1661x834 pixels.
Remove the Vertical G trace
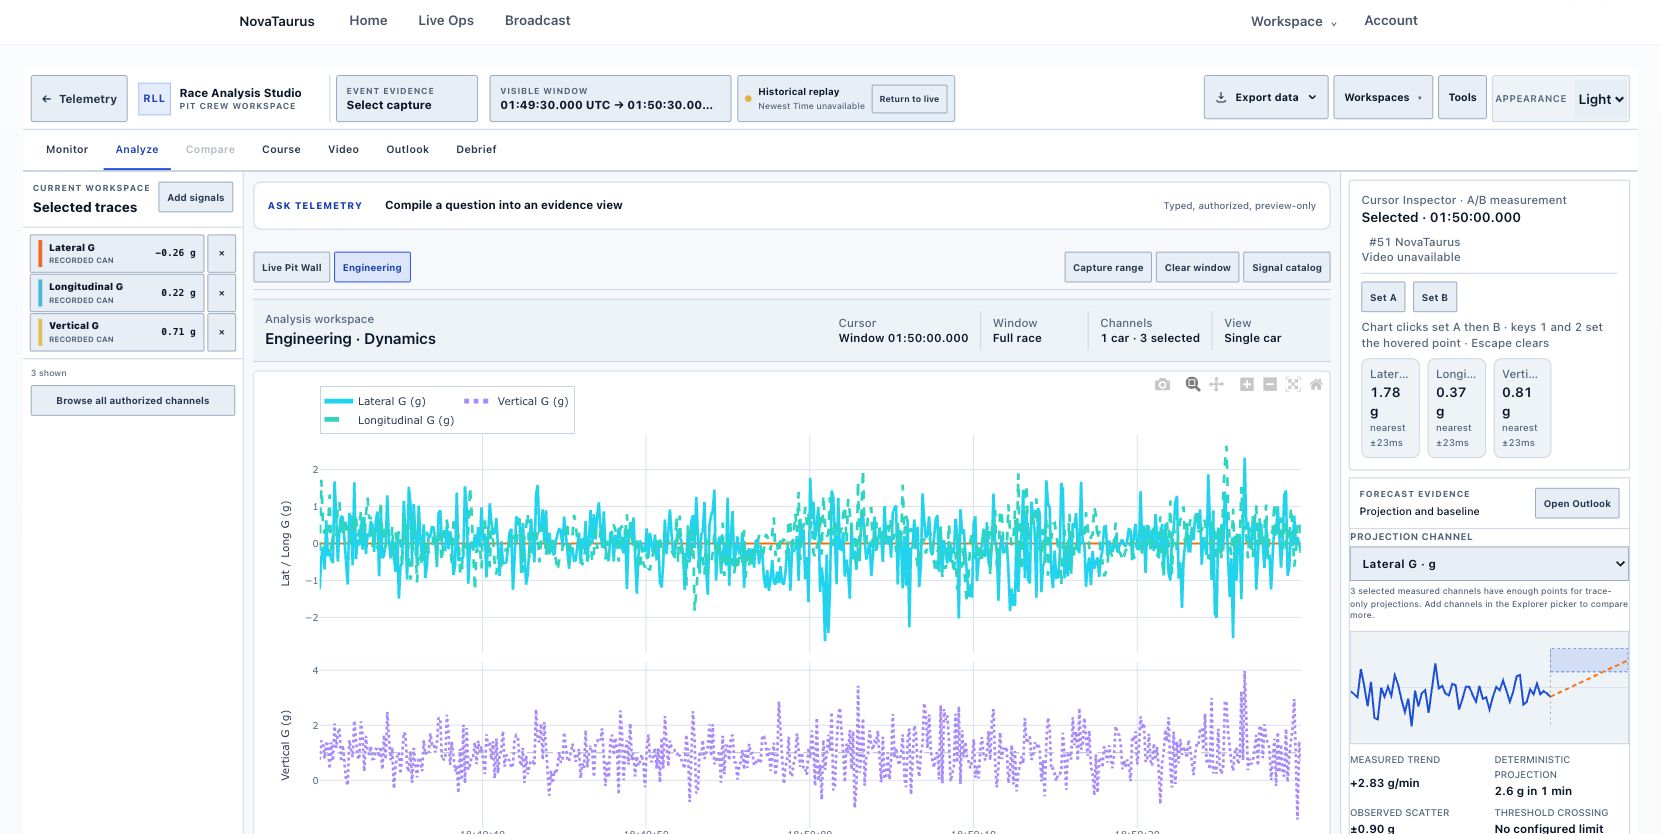222,332
